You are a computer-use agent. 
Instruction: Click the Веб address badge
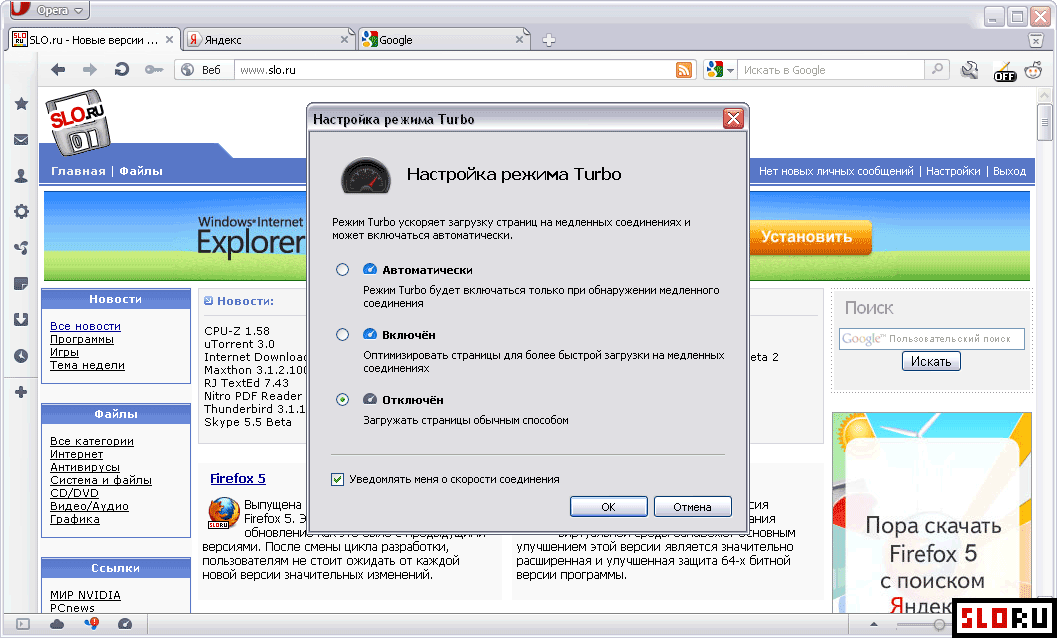(202, 70)
